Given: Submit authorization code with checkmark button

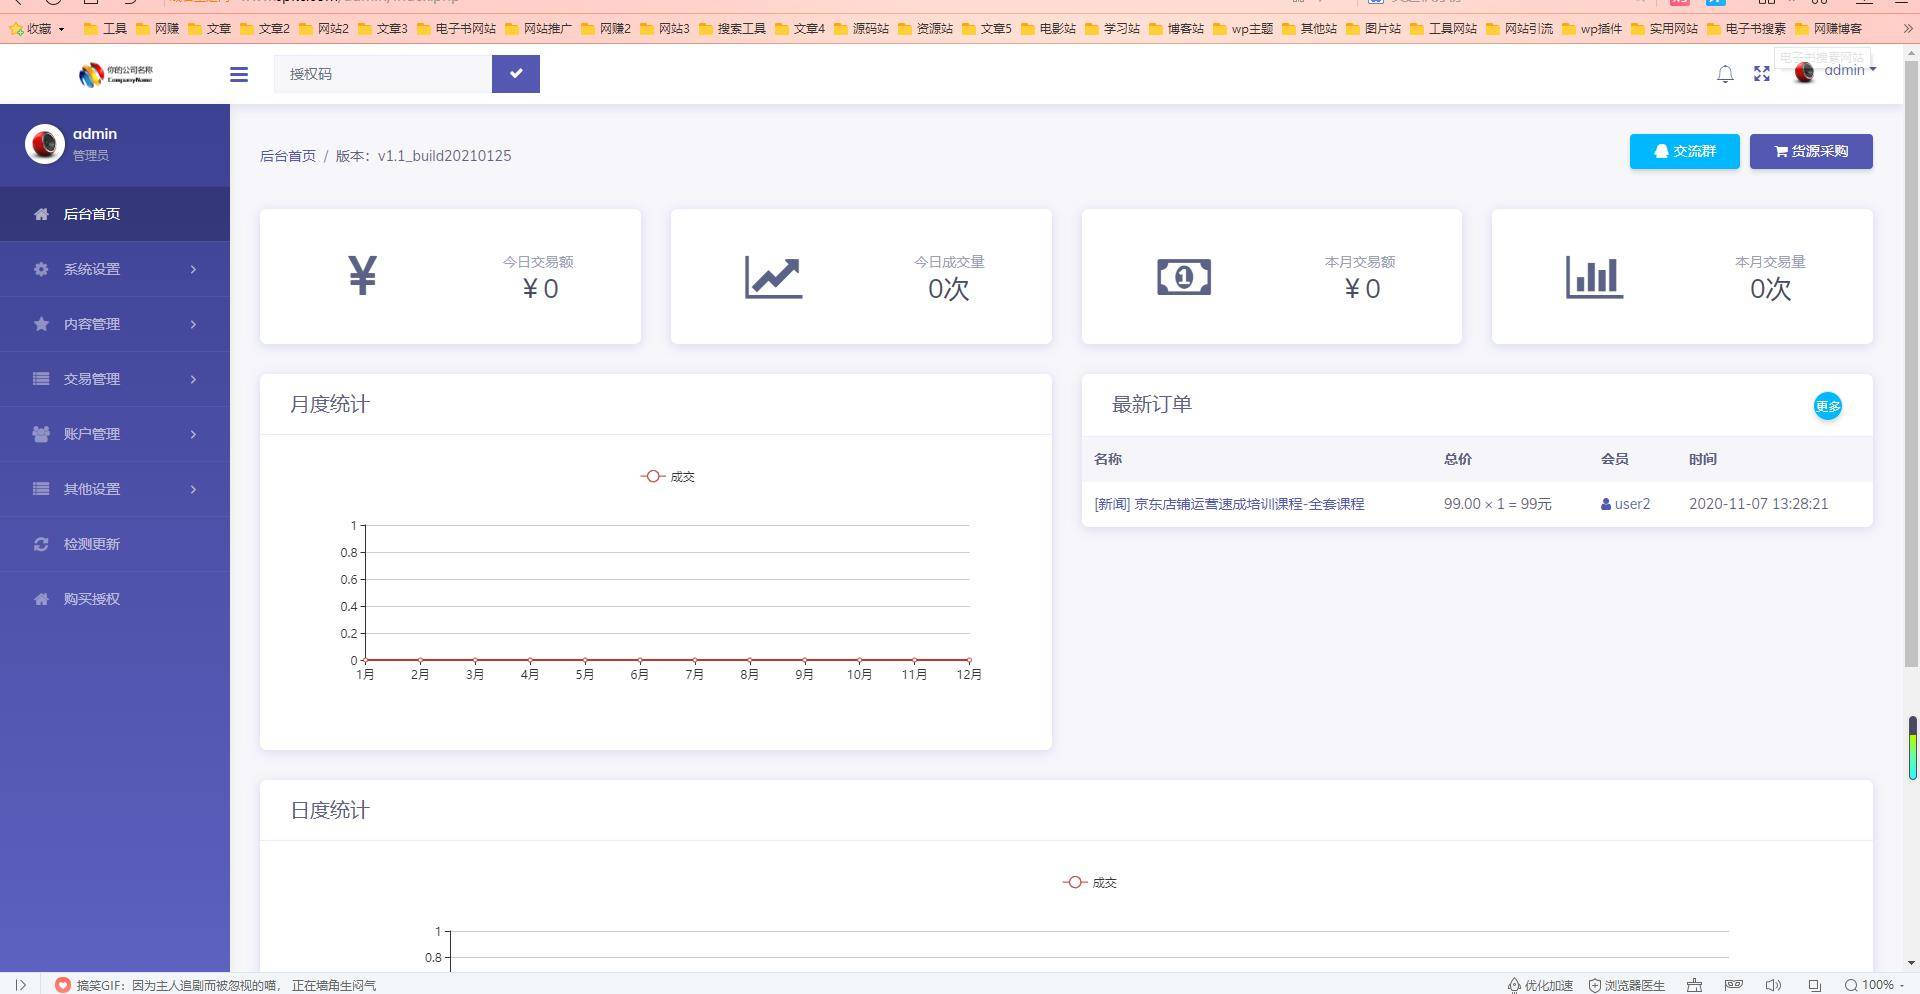Looking at the screenshot, I should tap(515, 74).
